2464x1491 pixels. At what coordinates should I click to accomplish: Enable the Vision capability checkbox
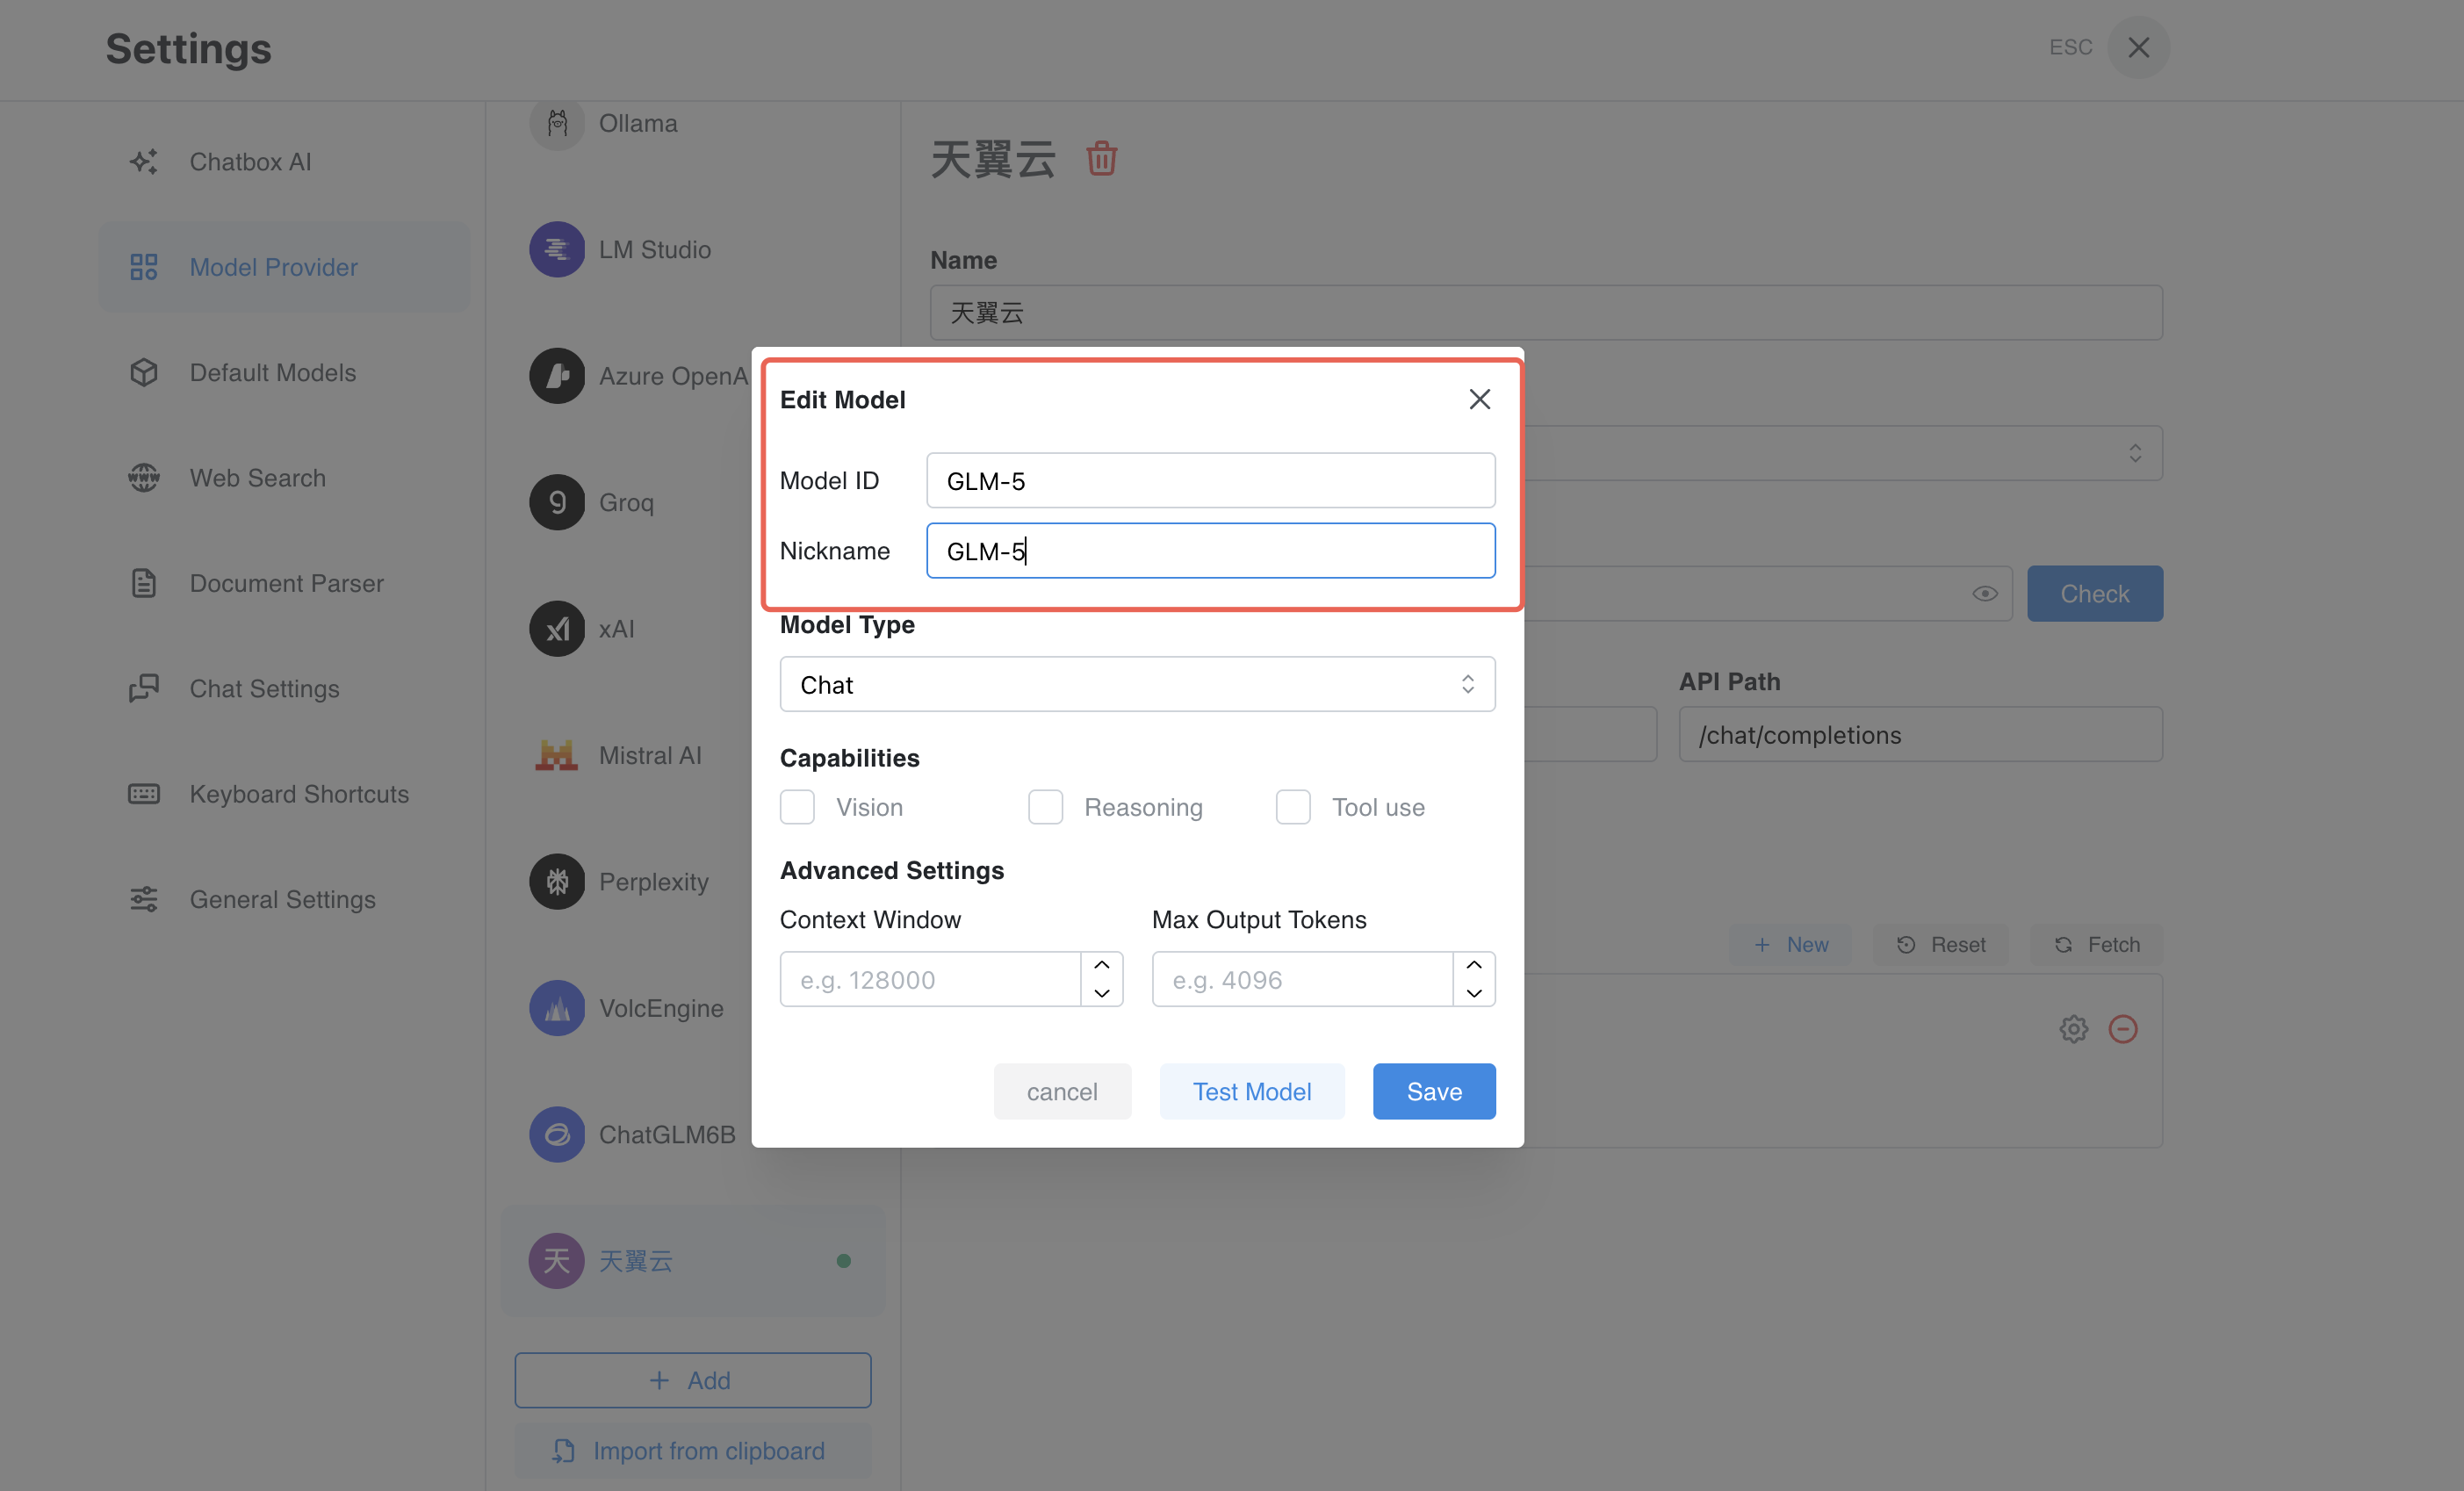pos(797,807)
